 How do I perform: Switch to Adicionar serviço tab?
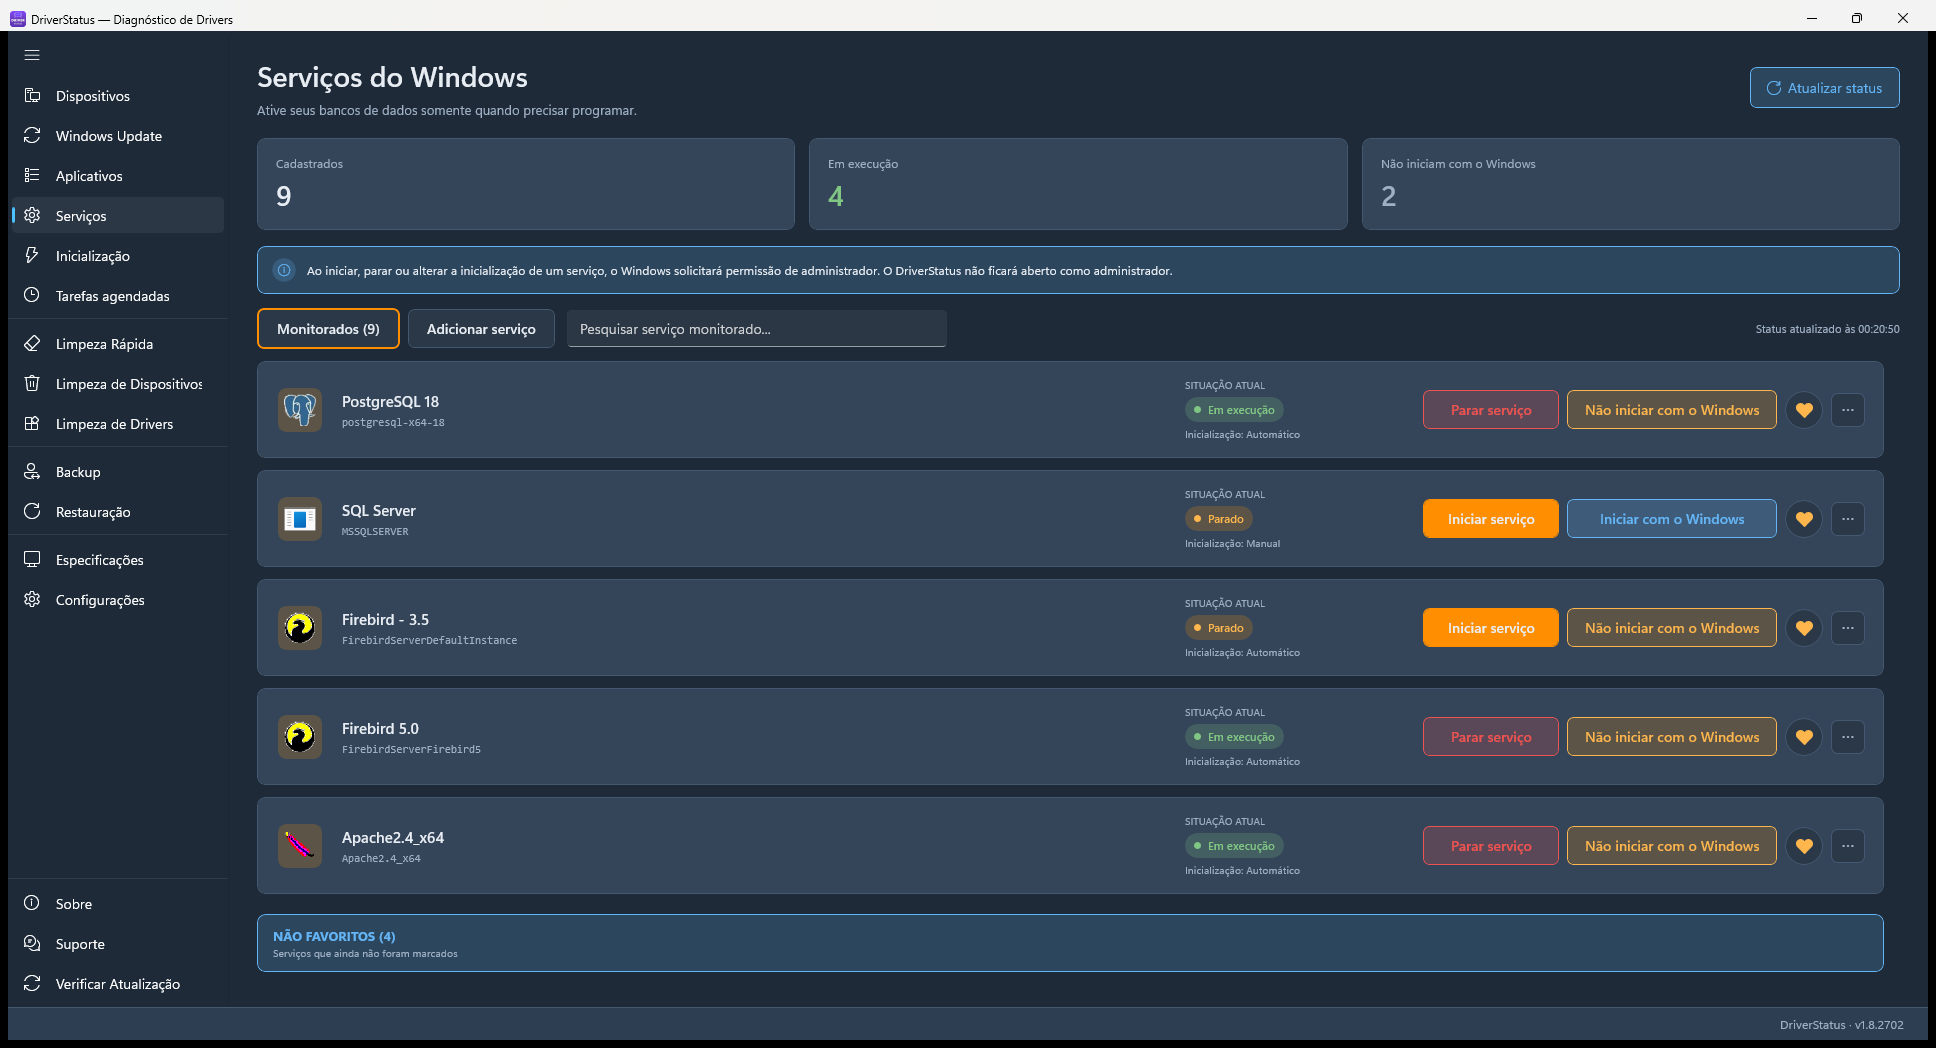coord(481,329)
